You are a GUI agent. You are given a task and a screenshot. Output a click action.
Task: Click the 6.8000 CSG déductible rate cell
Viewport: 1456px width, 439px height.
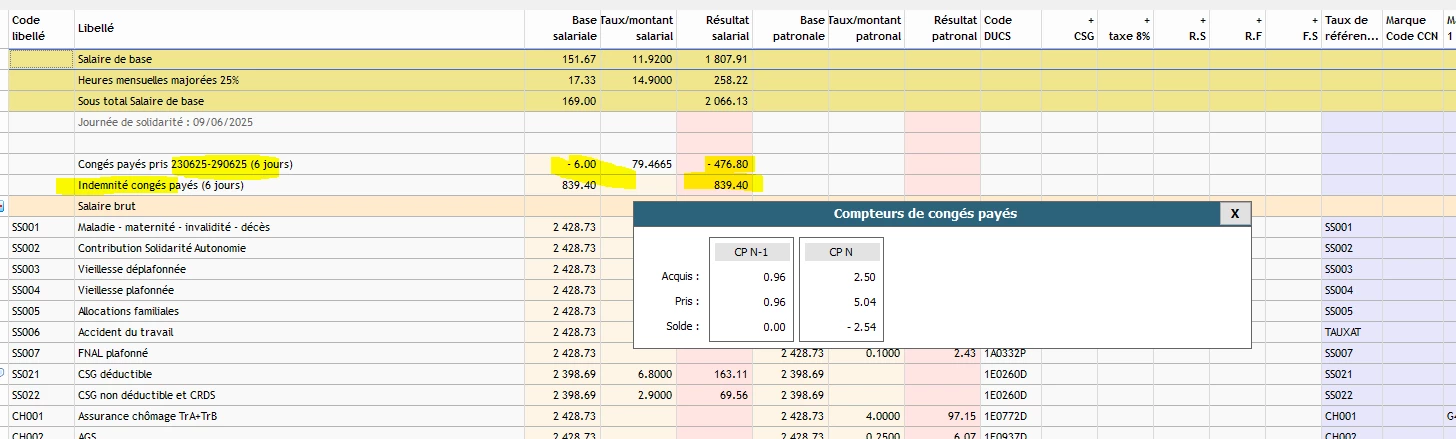(638, 374)
